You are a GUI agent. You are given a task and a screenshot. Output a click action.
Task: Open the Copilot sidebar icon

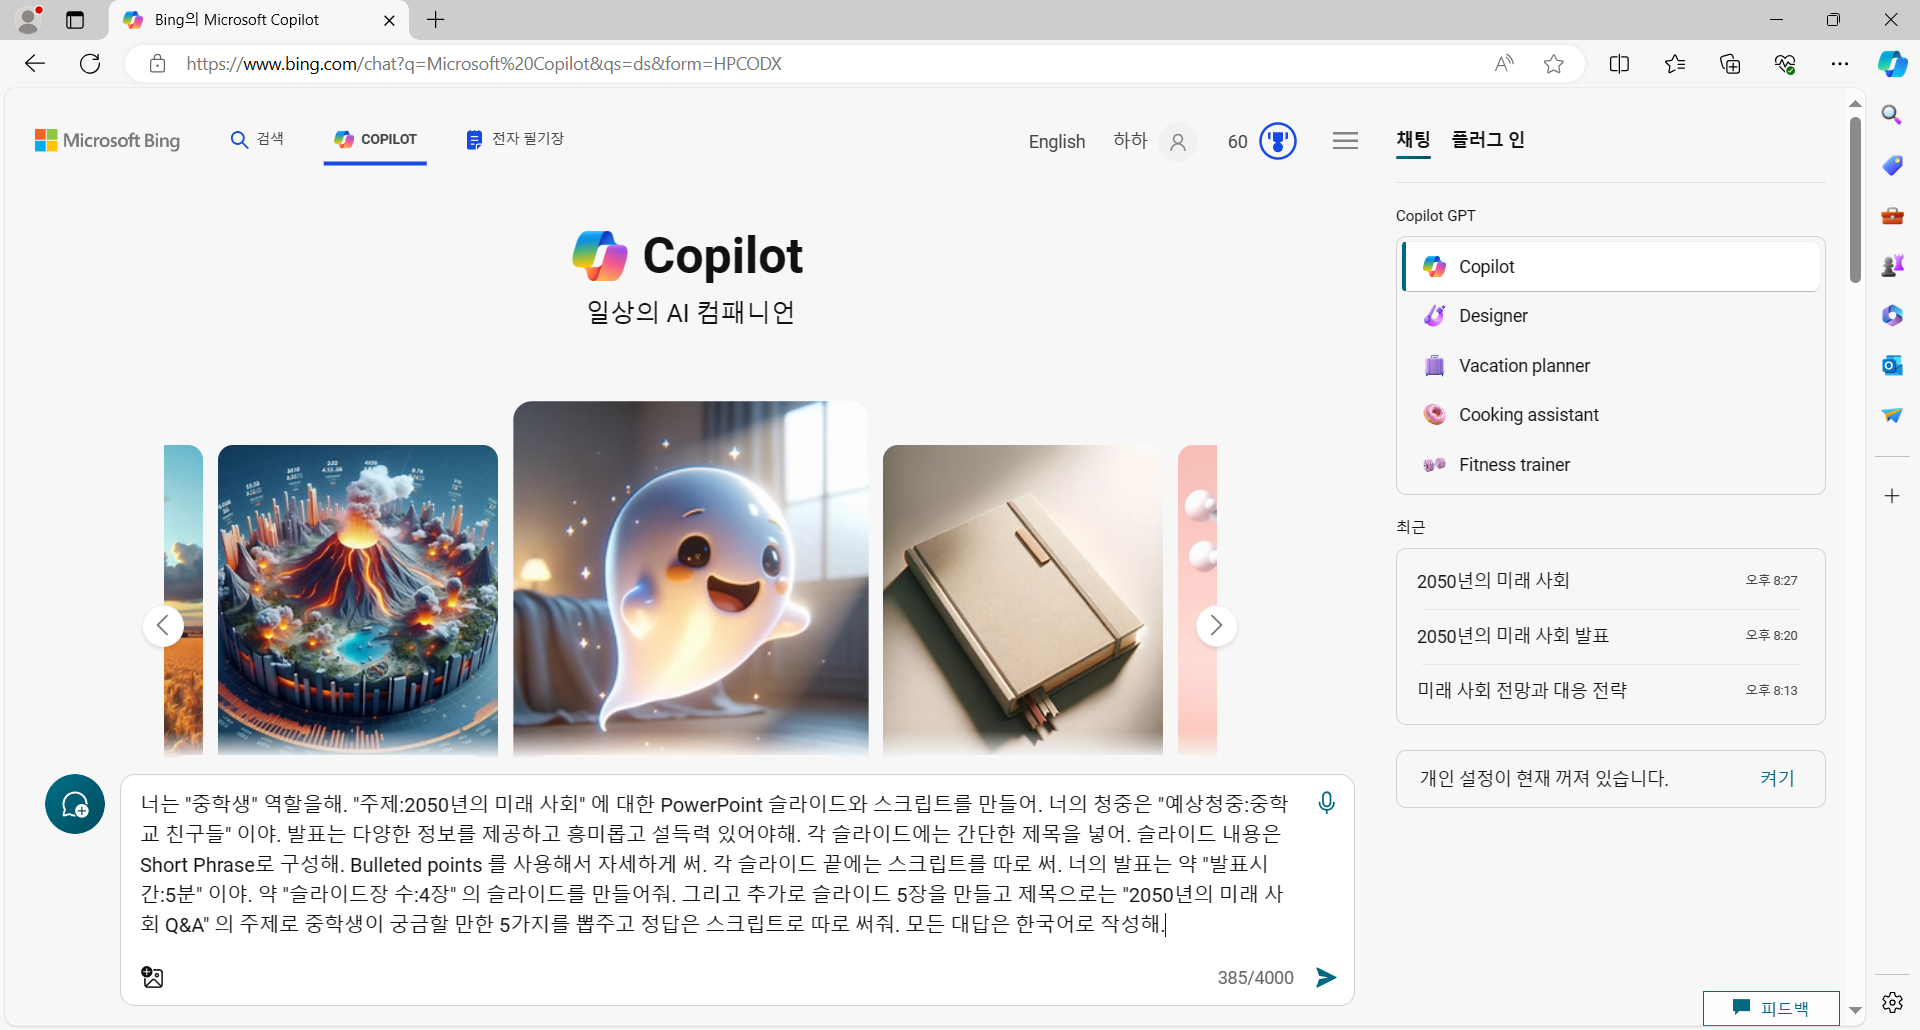1892,64
